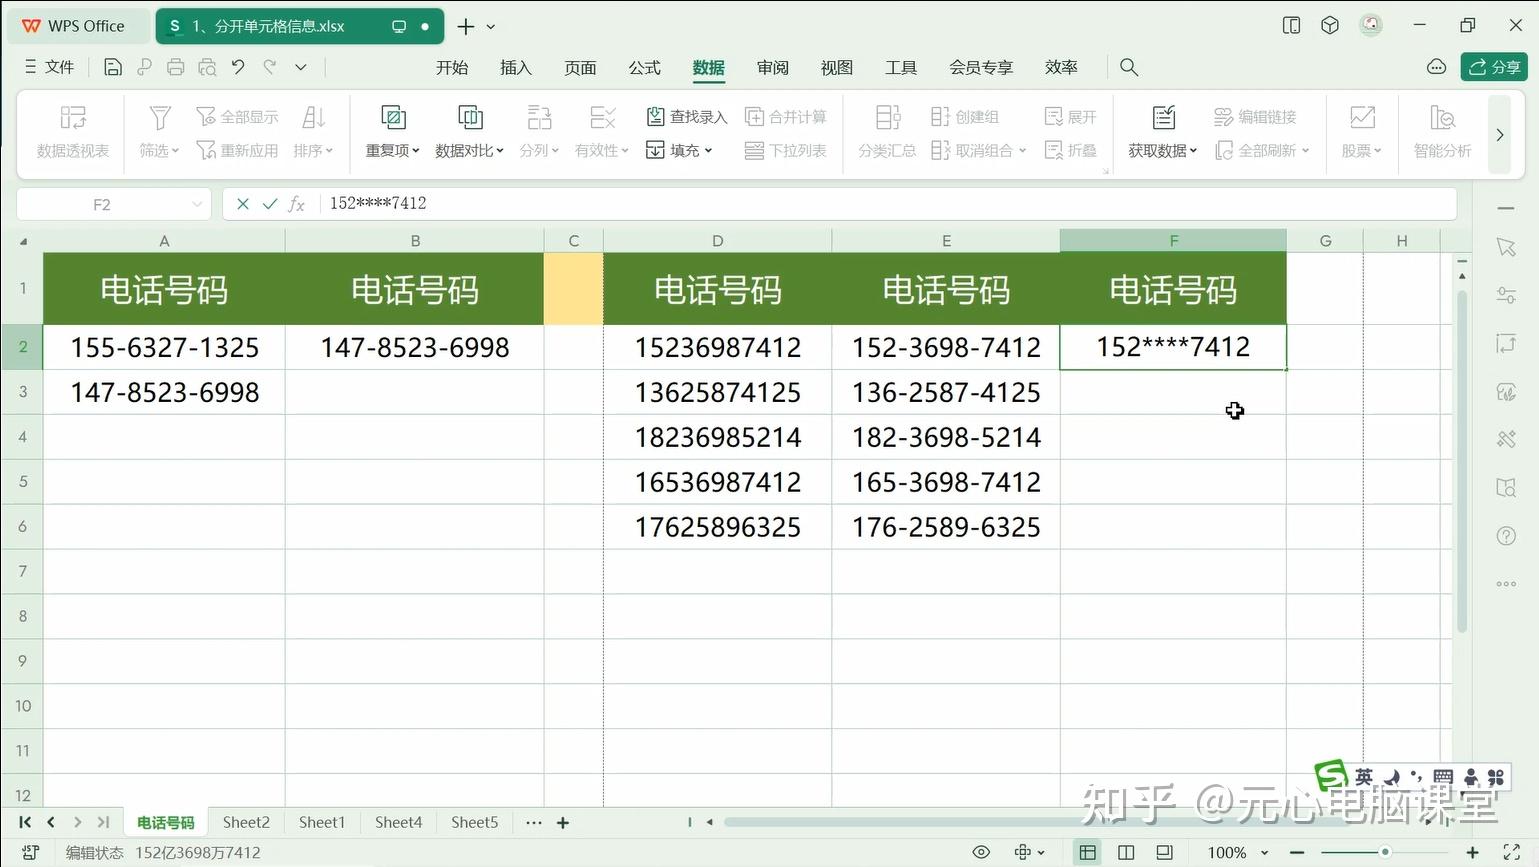Click zoom out minus button
This screenshot has width=1539, height=867.
[1298, 852]
